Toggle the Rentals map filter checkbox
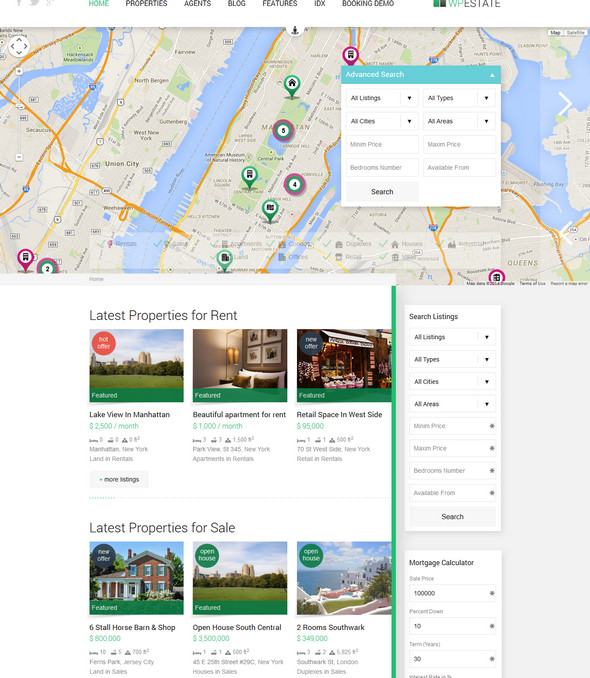 101,244
